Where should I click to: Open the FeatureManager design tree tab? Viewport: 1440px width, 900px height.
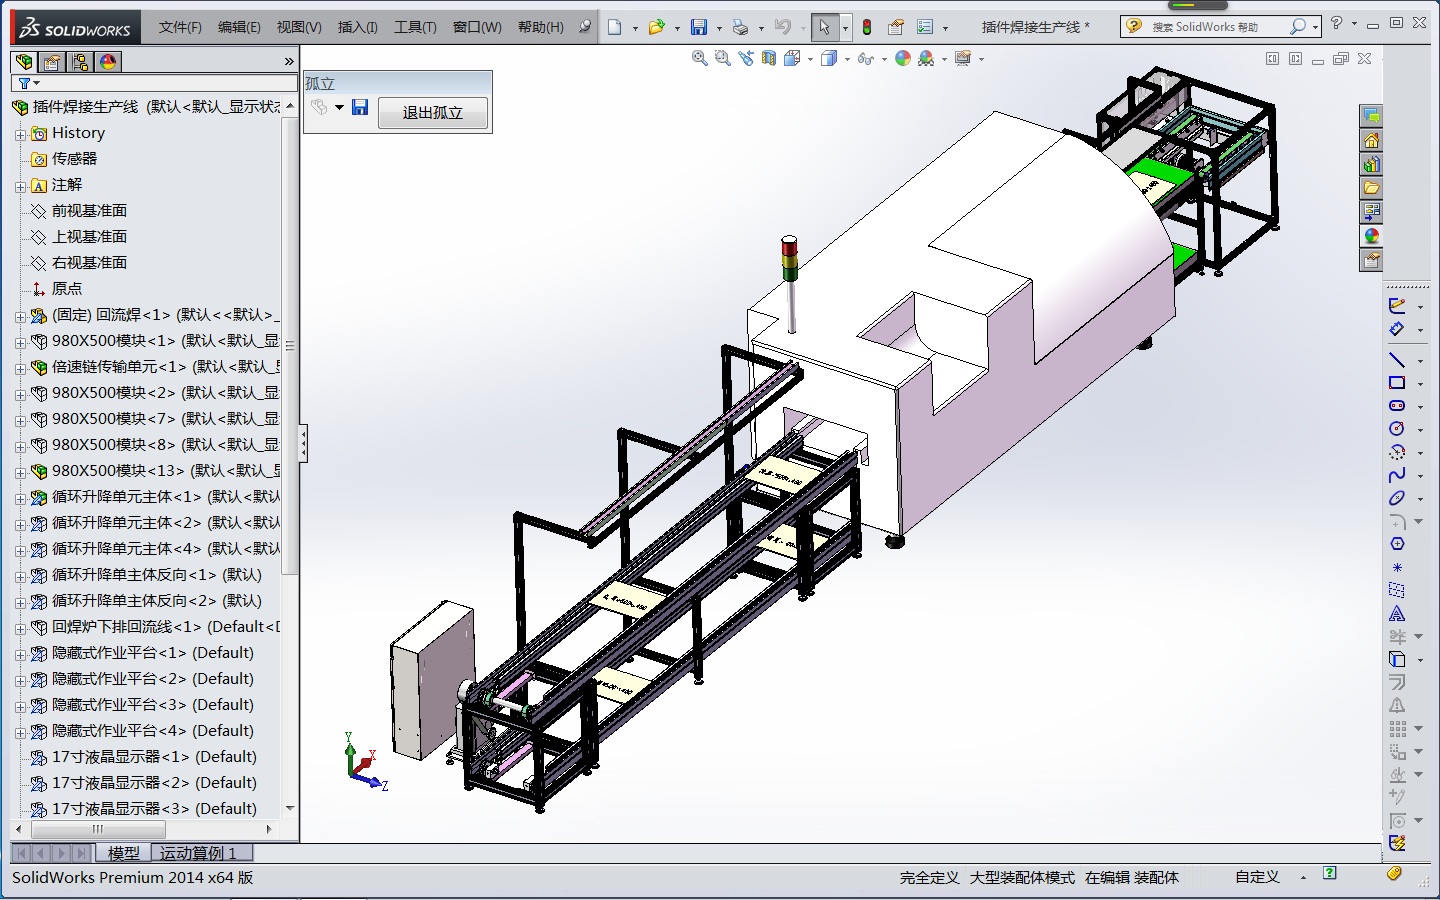coord(24,62)
